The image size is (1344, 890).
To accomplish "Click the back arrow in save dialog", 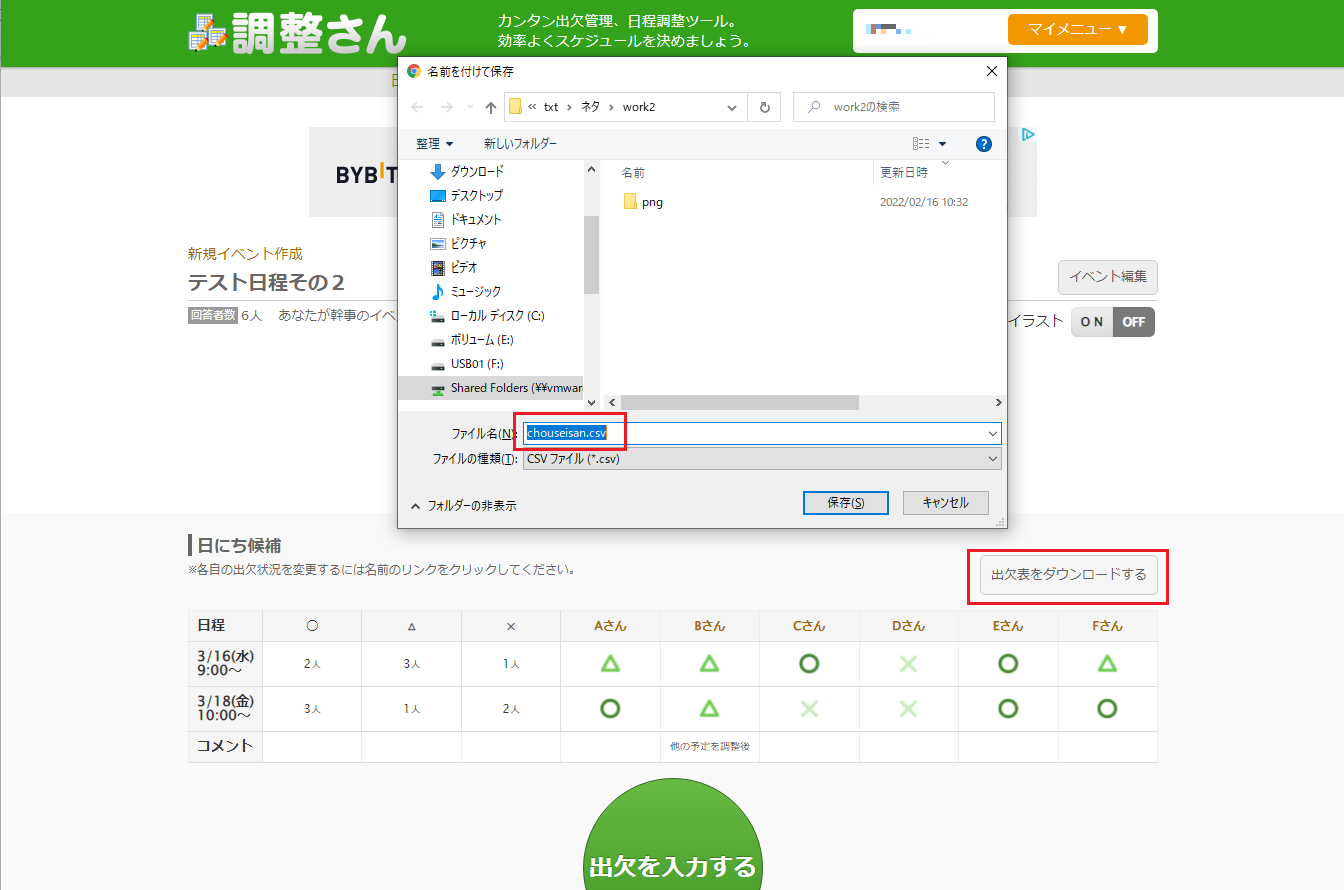I will pos(418,107).
